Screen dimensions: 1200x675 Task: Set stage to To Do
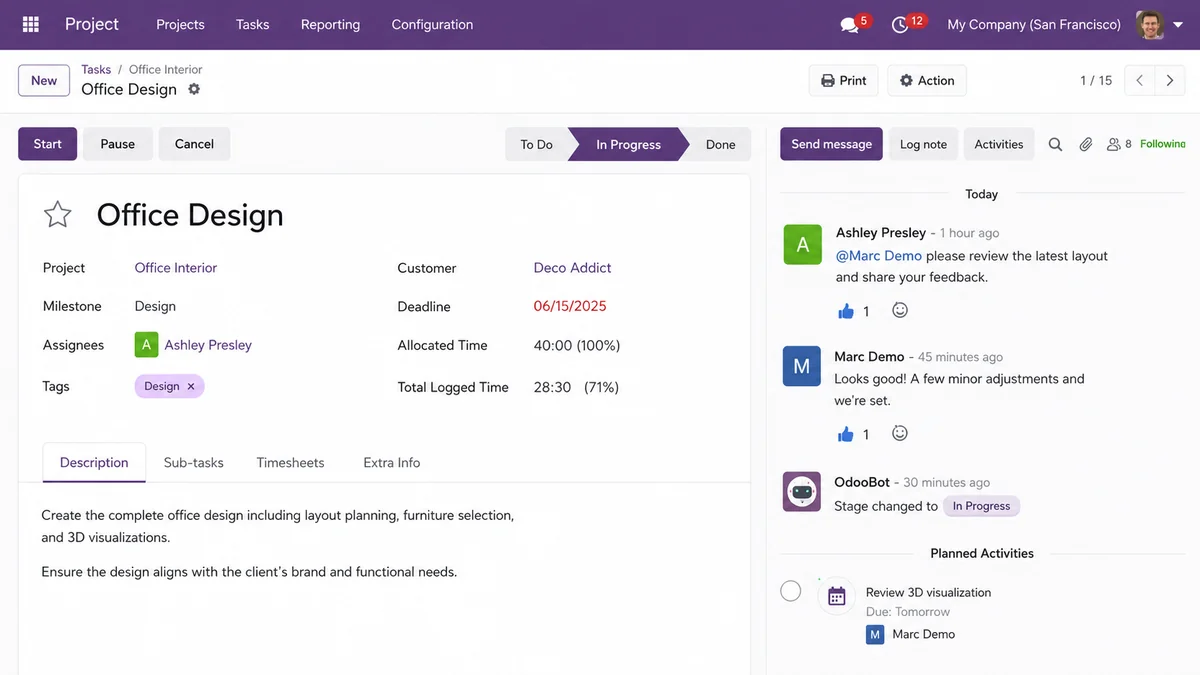point(536,144)
